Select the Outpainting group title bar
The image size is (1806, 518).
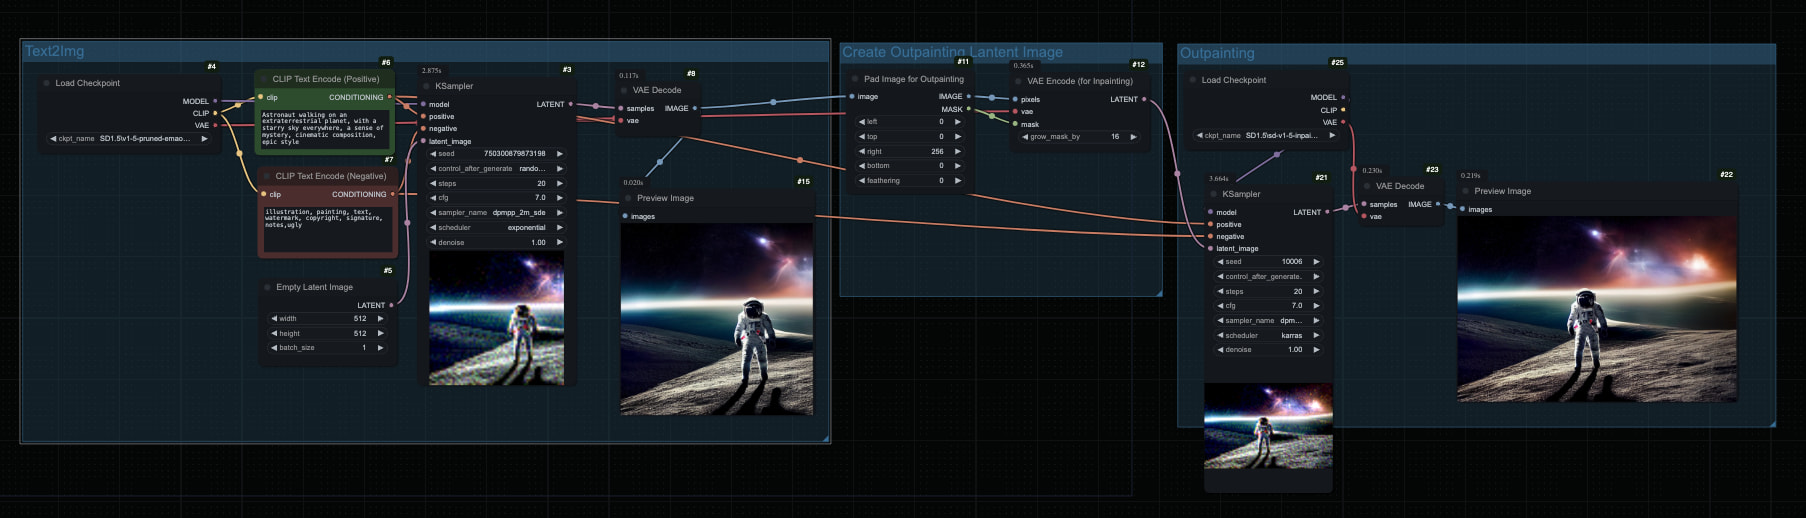(x=1217, y=53)
